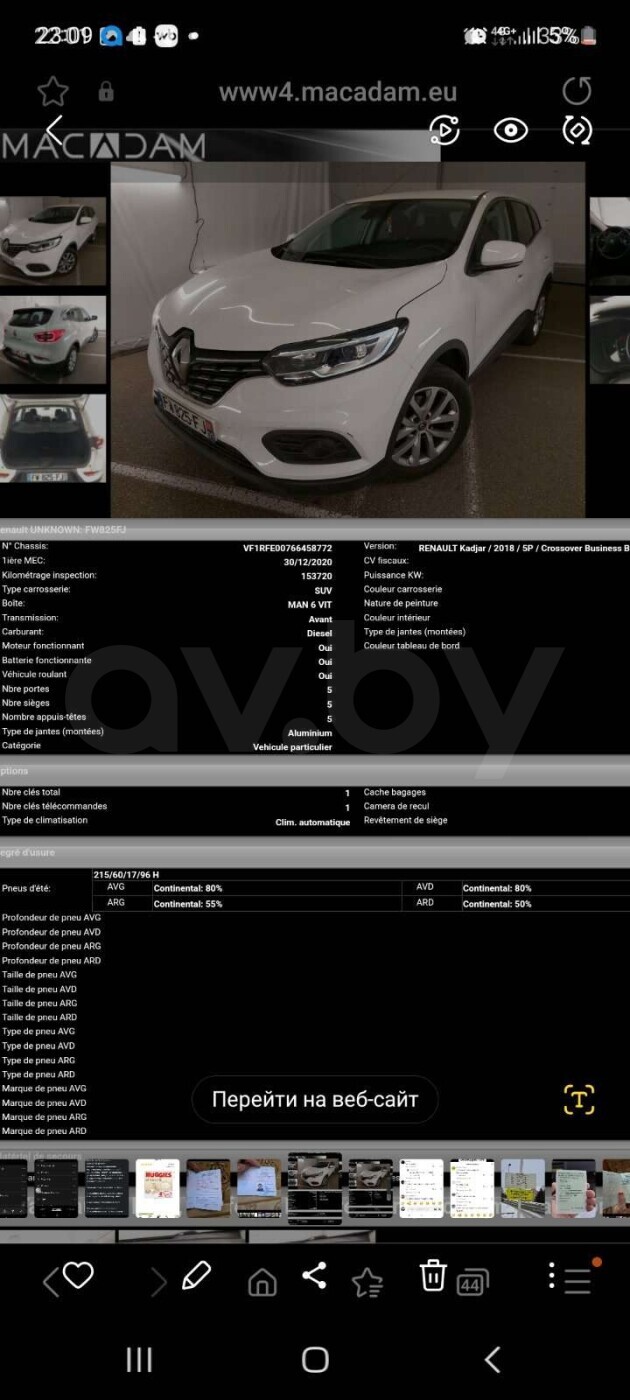Delete the picture with the trash icon
The height and width of the screenshot is (1400, 630).
point(432,1275)
